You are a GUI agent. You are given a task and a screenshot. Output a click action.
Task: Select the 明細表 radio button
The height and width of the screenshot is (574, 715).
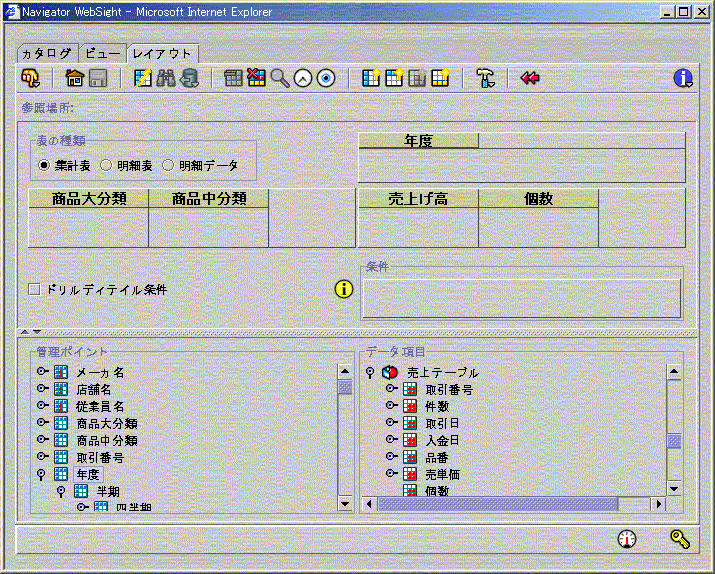click(106, 165)
